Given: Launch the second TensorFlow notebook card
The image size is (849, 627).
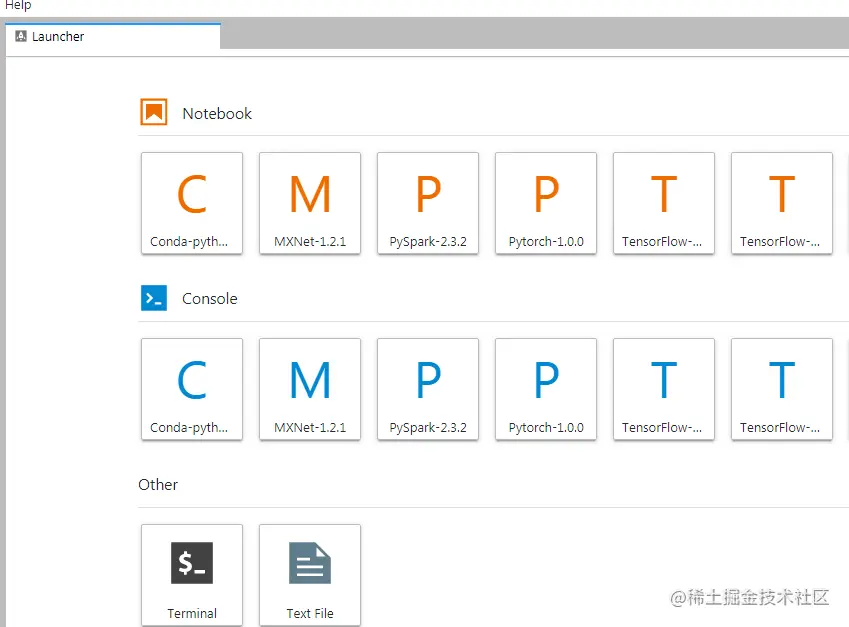Looking at the screenshot, I should 782,203.
